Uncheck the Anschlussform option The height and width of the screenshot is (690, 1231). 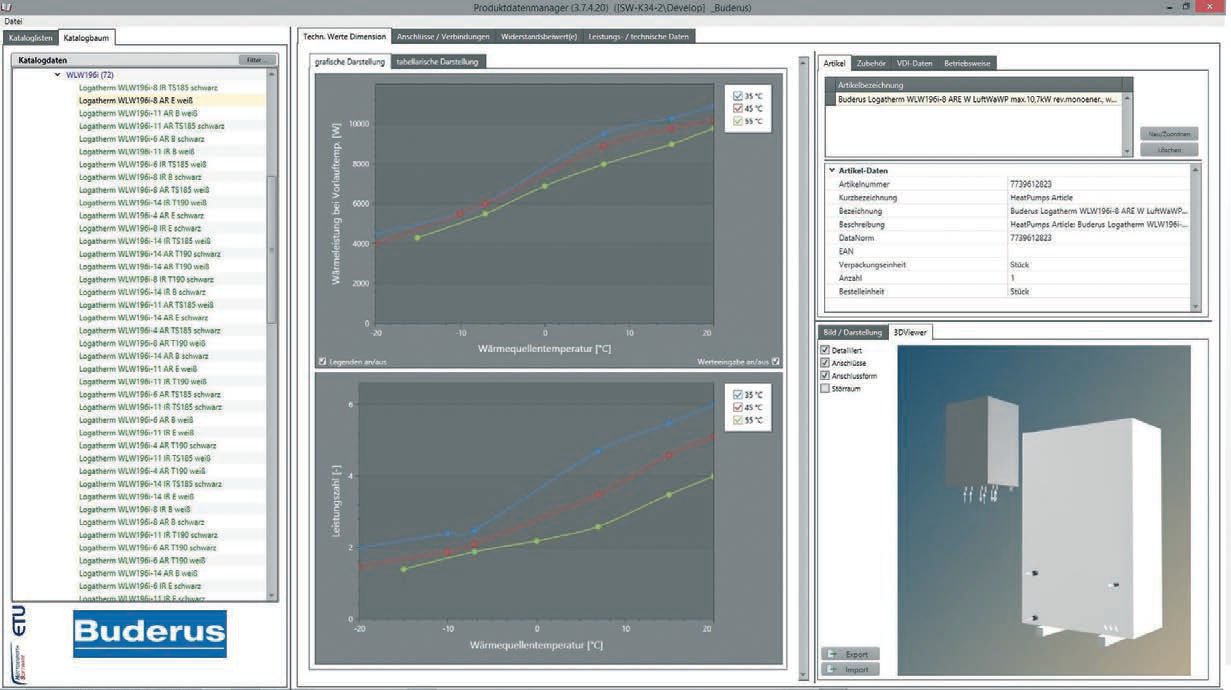coord(825,376)
